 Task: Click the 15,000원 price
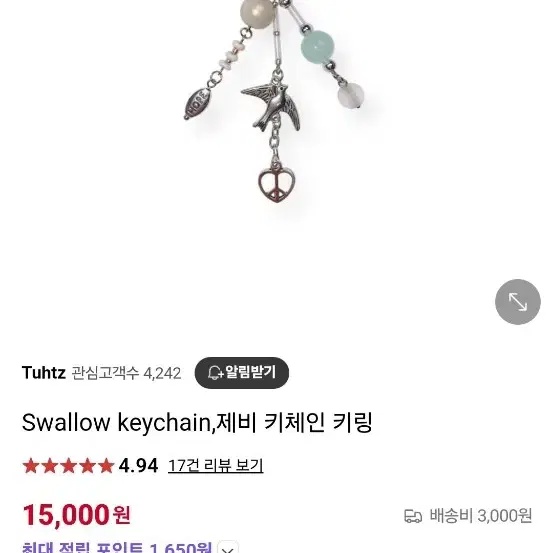point(77,515)
